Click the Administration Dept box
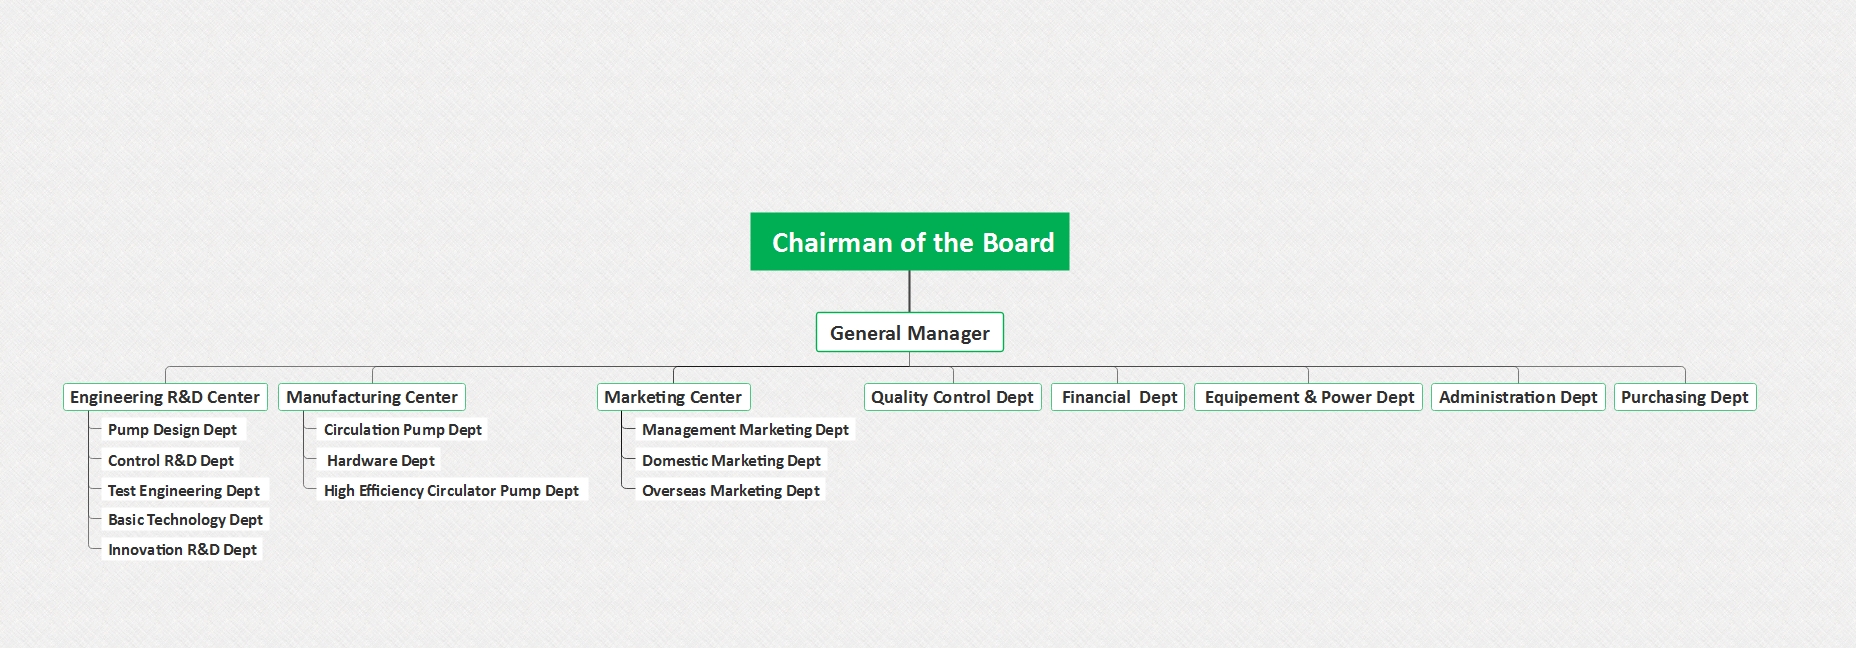This screenshot has width=1856, height=648. click(x=1518, y=397)
